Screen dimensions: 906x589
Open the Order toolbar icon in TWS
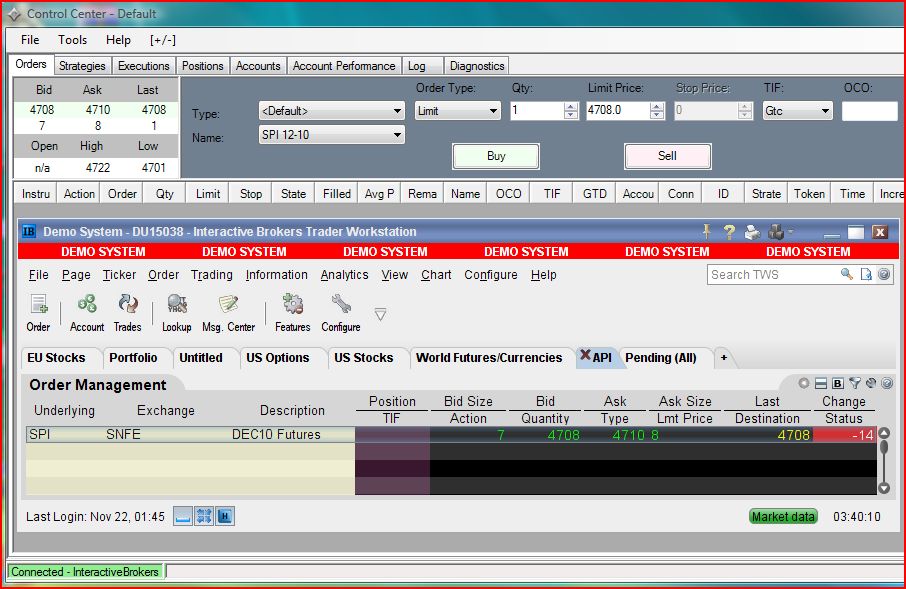pos(39,312)
